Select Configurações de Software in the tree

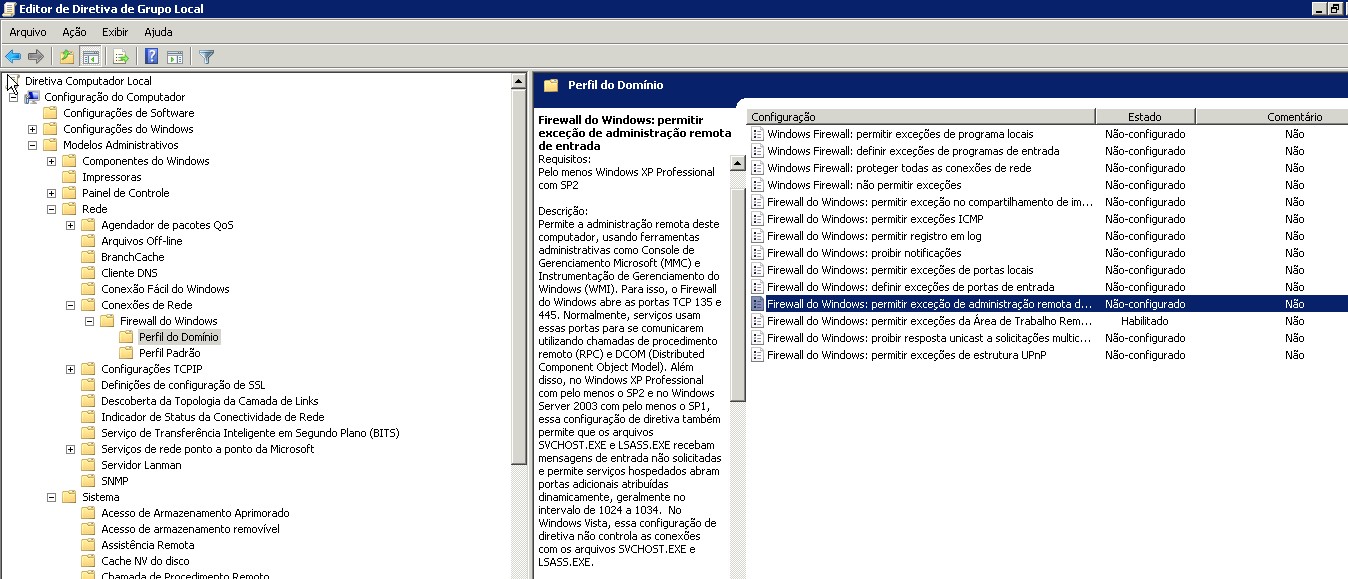pyautogui.click(x=129, y=113)
